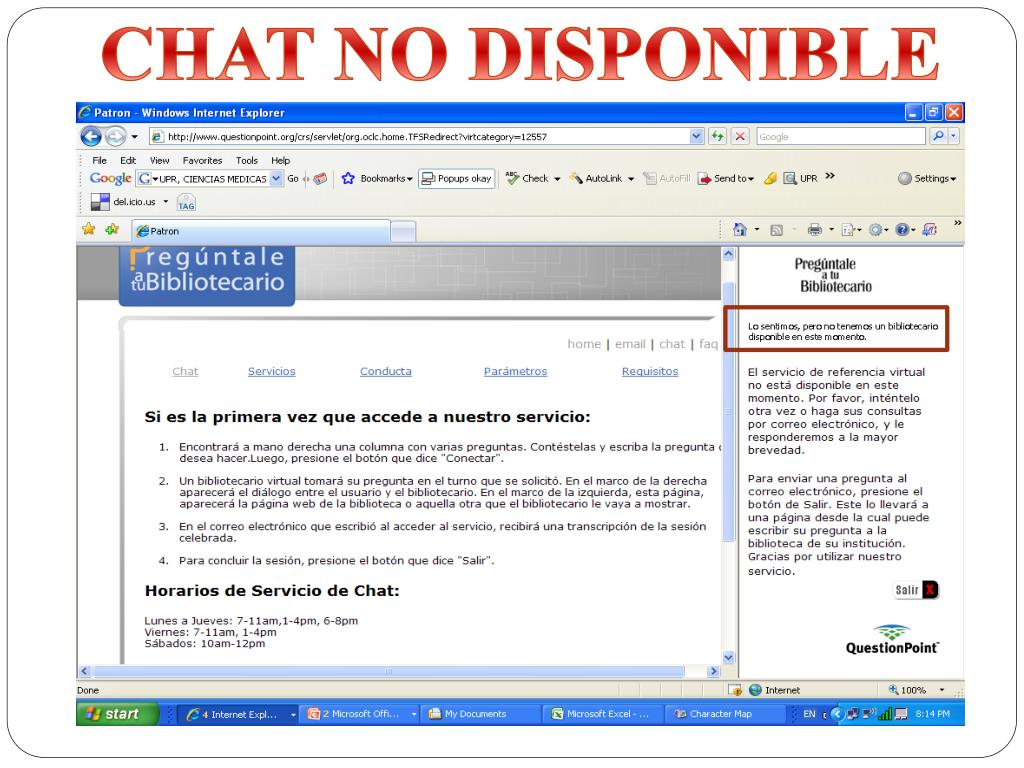
Task: Switch to My Documents taskbar item
Action: (x=479, y=714)
